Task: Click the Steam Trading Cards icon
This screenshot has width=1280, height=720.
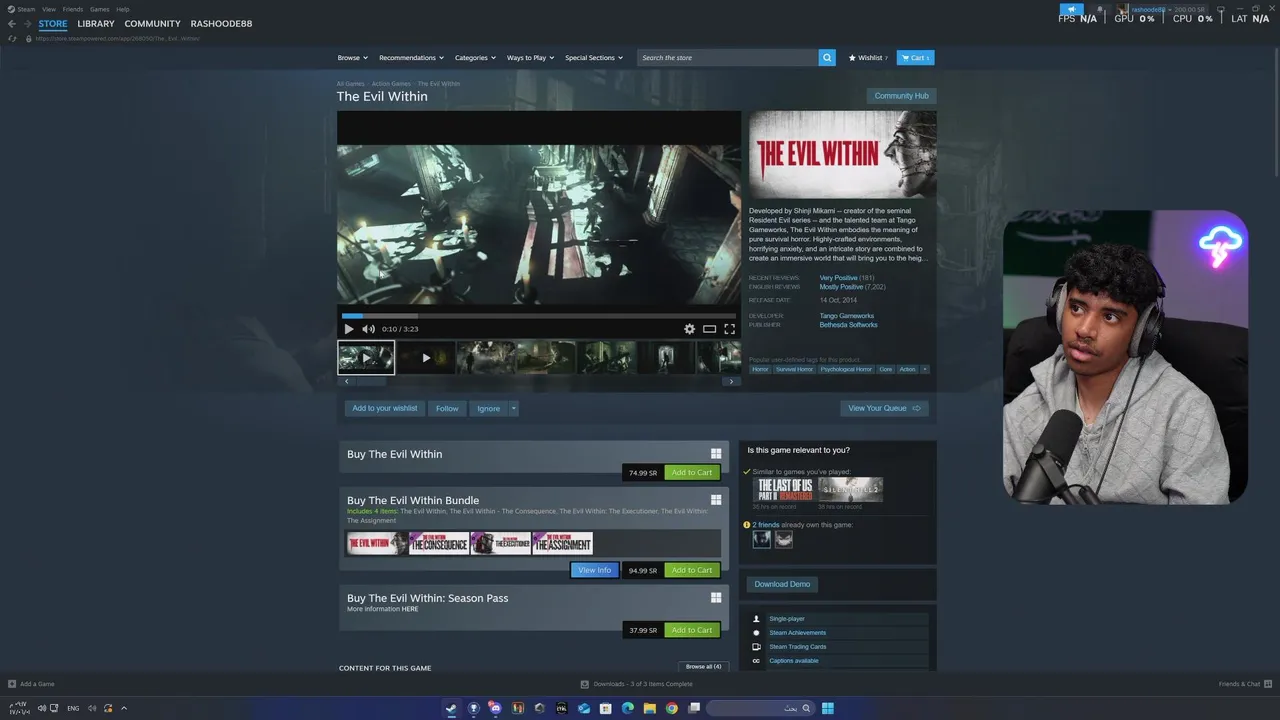Action: point(756,647)
